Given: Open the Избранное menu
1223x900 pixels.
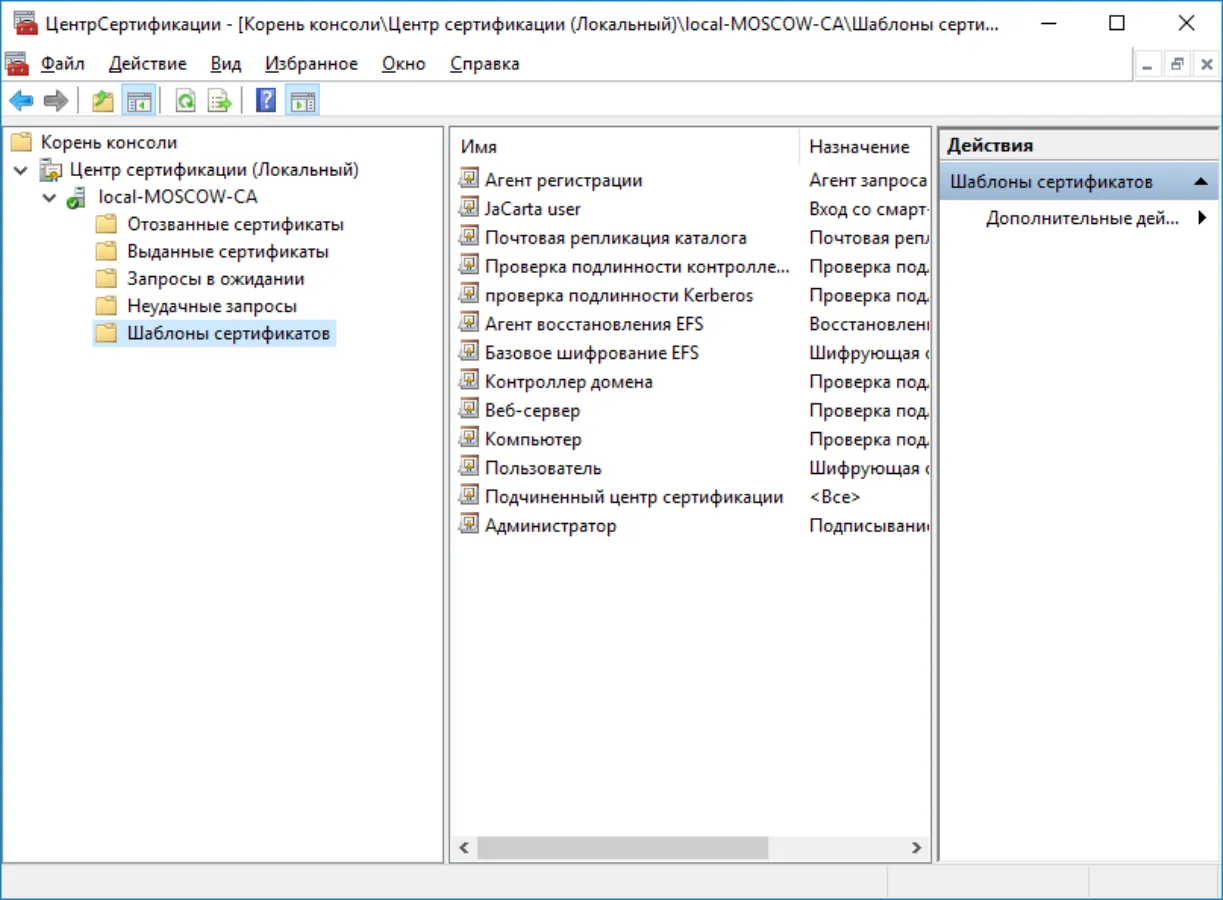Looking at the screenshot, I should click(x=311, y=64).
